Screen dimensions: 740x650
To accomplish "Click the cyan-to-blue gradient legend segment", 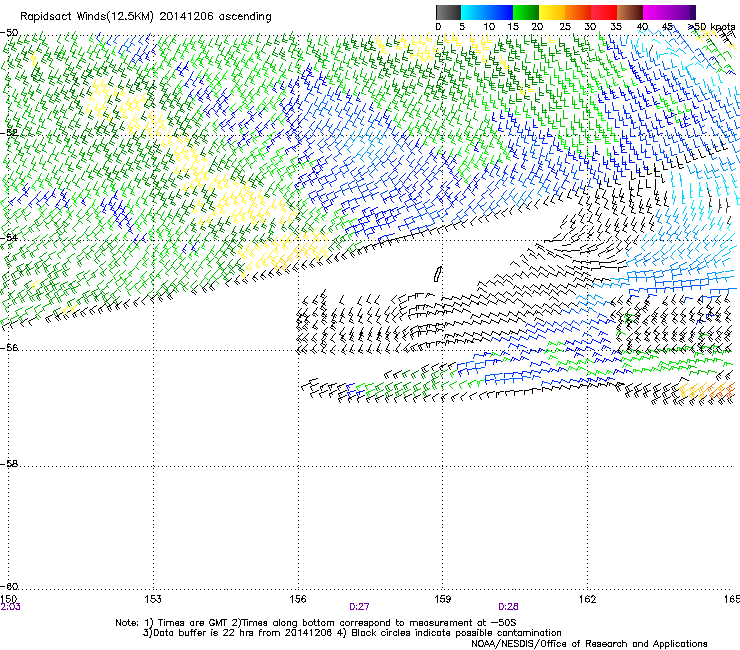I will tap(487, 12).
